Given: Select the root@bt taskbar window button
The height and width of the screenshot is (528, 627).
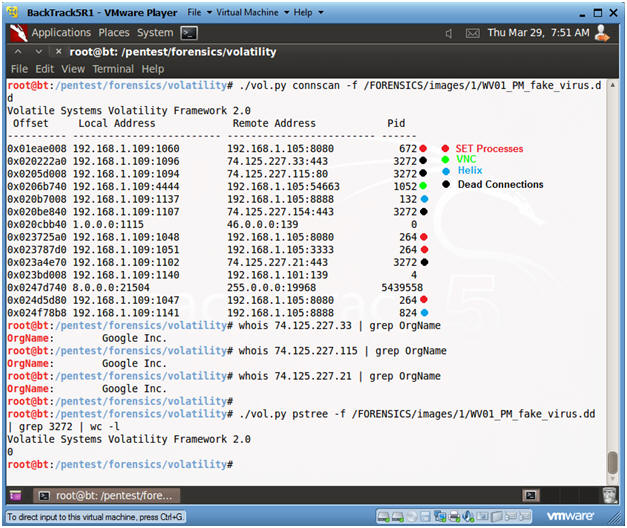Looking at the screenshot, I should (x=106, y=496).
